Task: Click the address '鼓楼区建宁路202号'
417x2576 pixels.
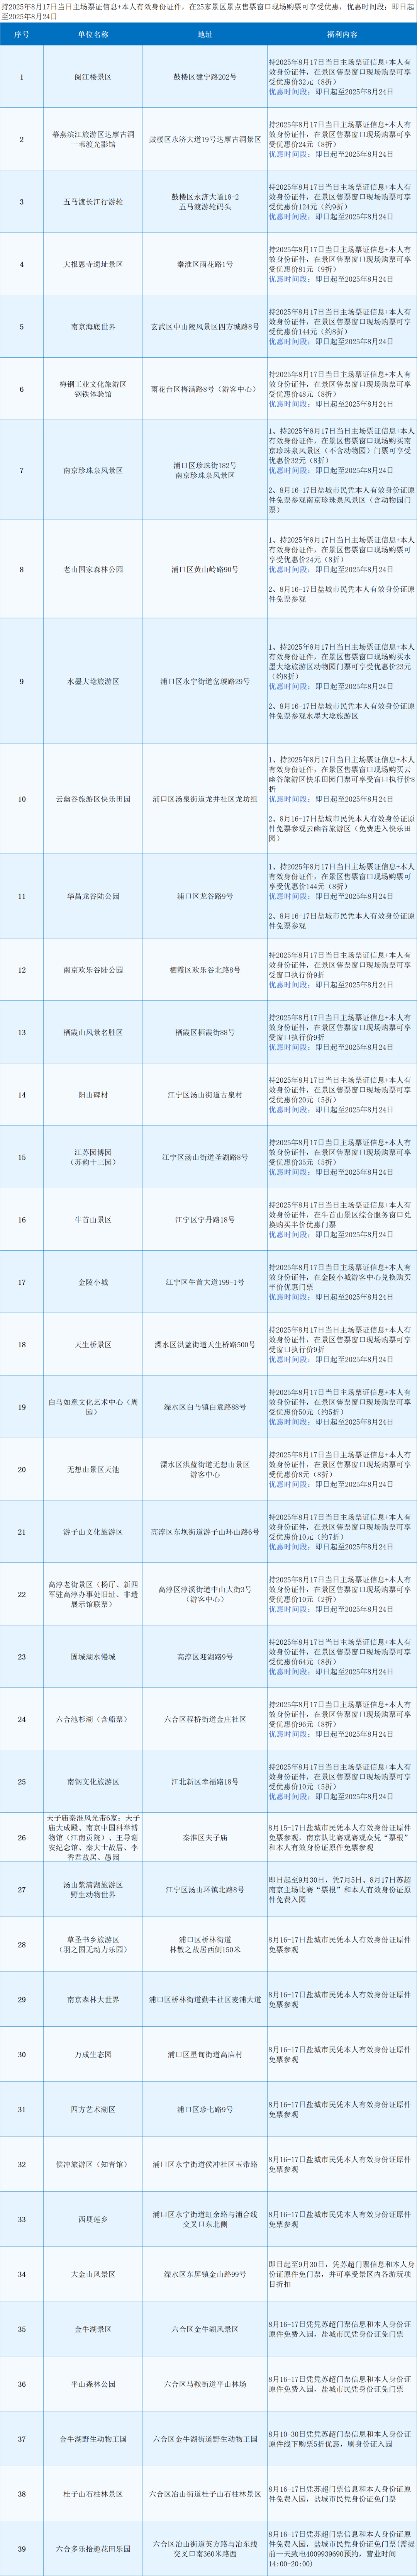Action: tap(205, 77)
